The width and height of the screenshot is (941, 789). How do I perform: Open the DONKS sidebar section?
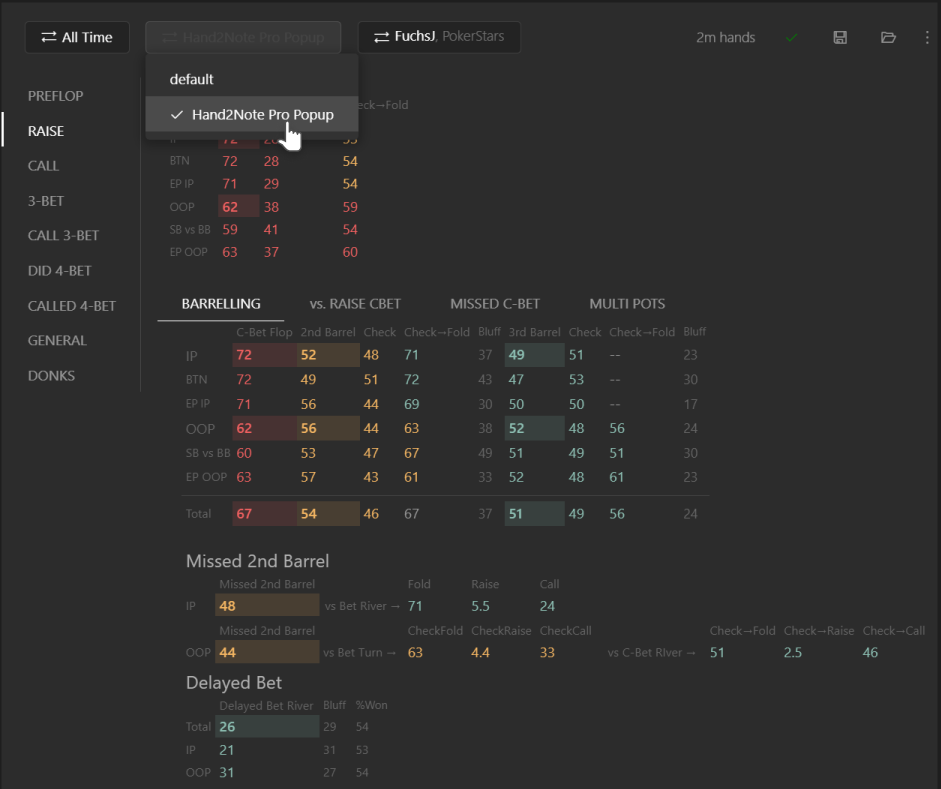tap(52, 376)
